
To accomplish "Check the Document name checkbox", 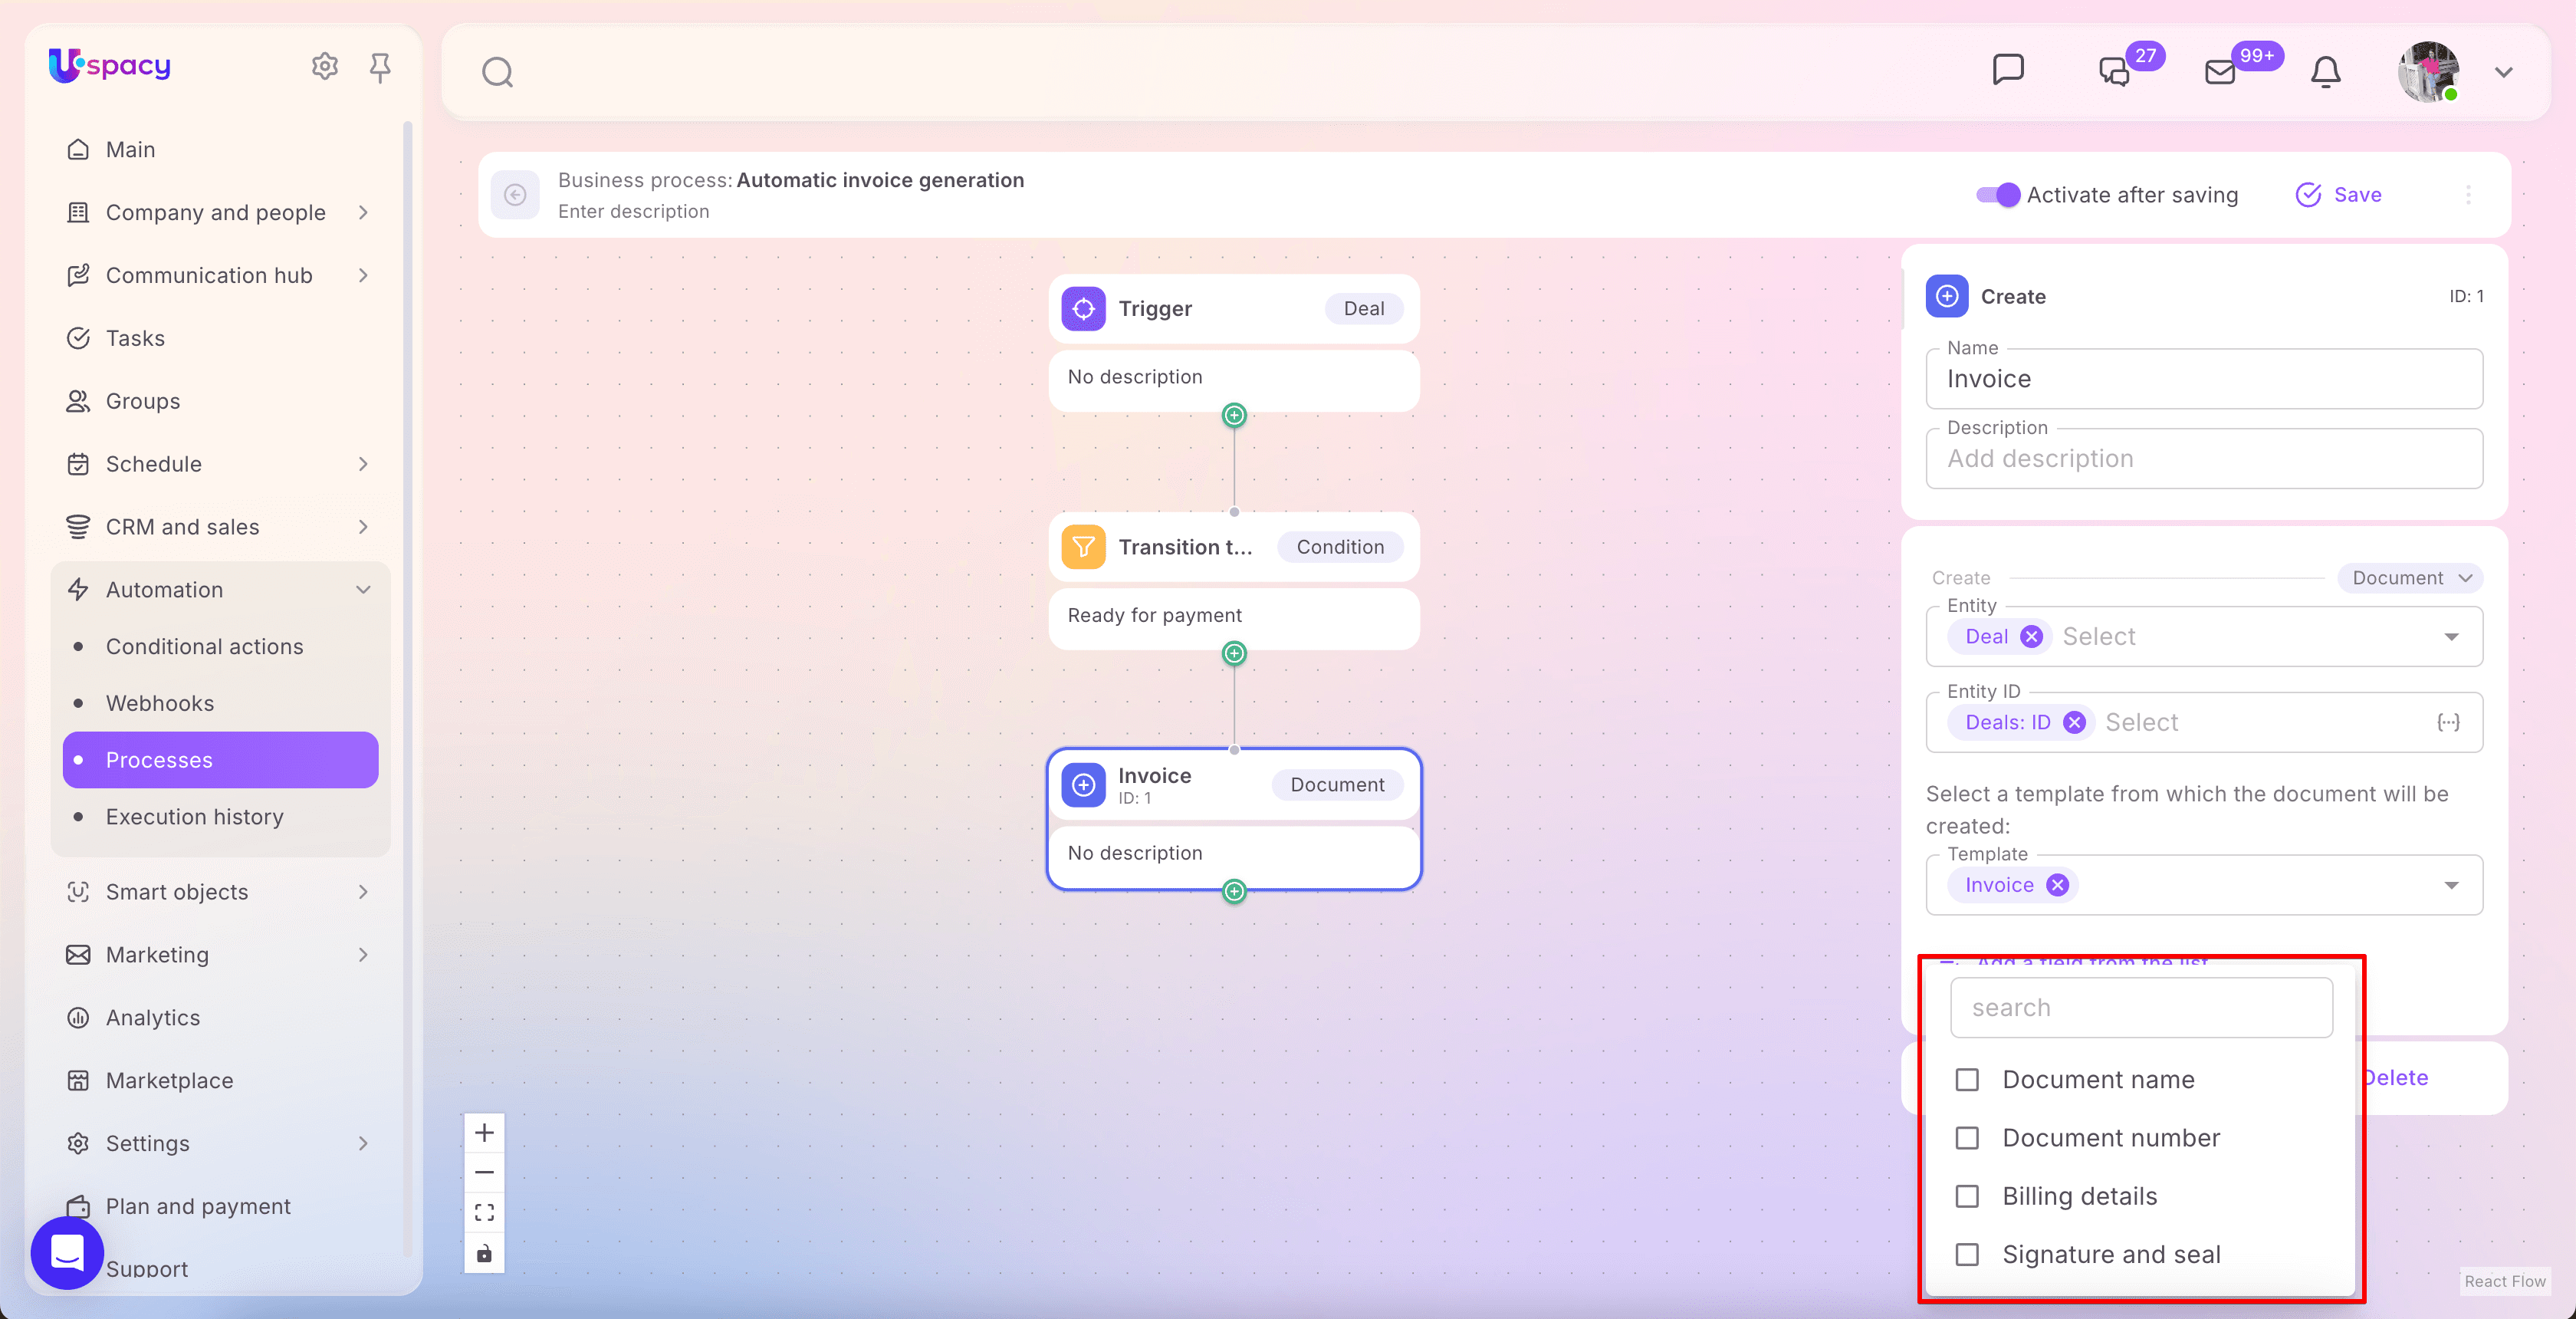I will (x=1967, y=1080).
